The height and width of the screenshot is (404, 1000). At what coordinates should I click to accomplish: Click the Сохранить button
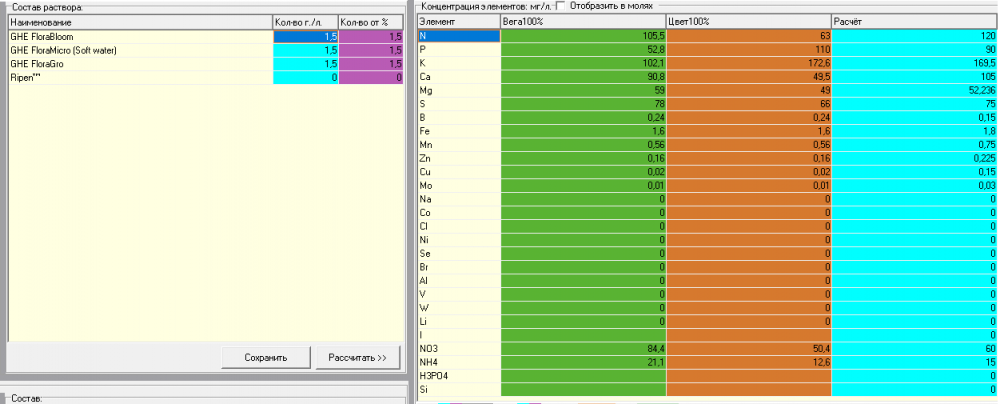point(265,358)
